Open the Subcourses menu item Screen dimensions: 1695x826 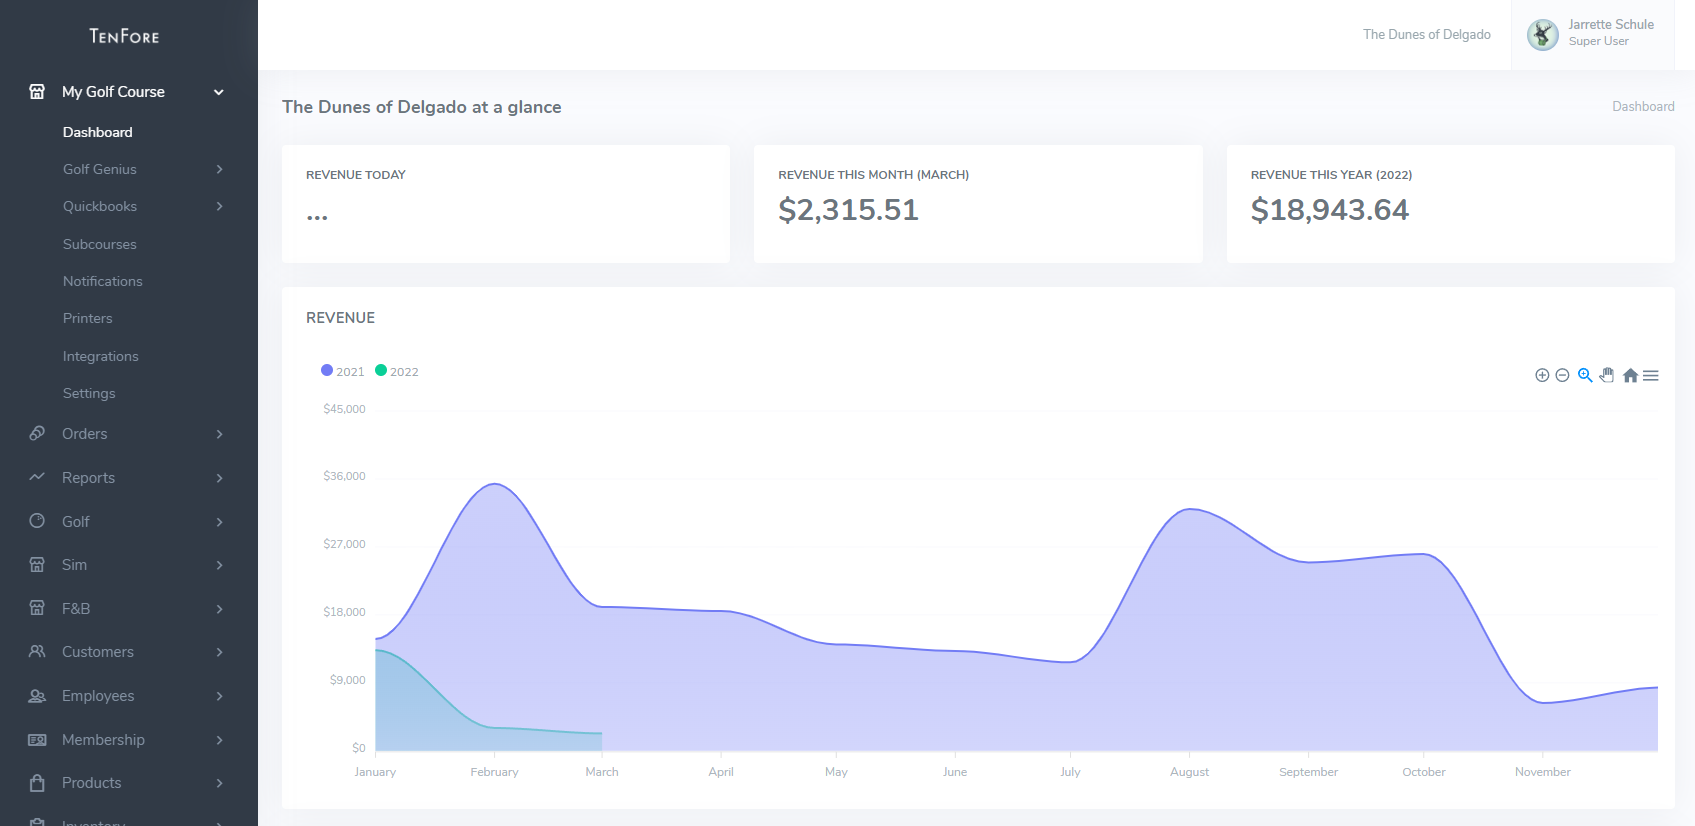tap(100, 245)
